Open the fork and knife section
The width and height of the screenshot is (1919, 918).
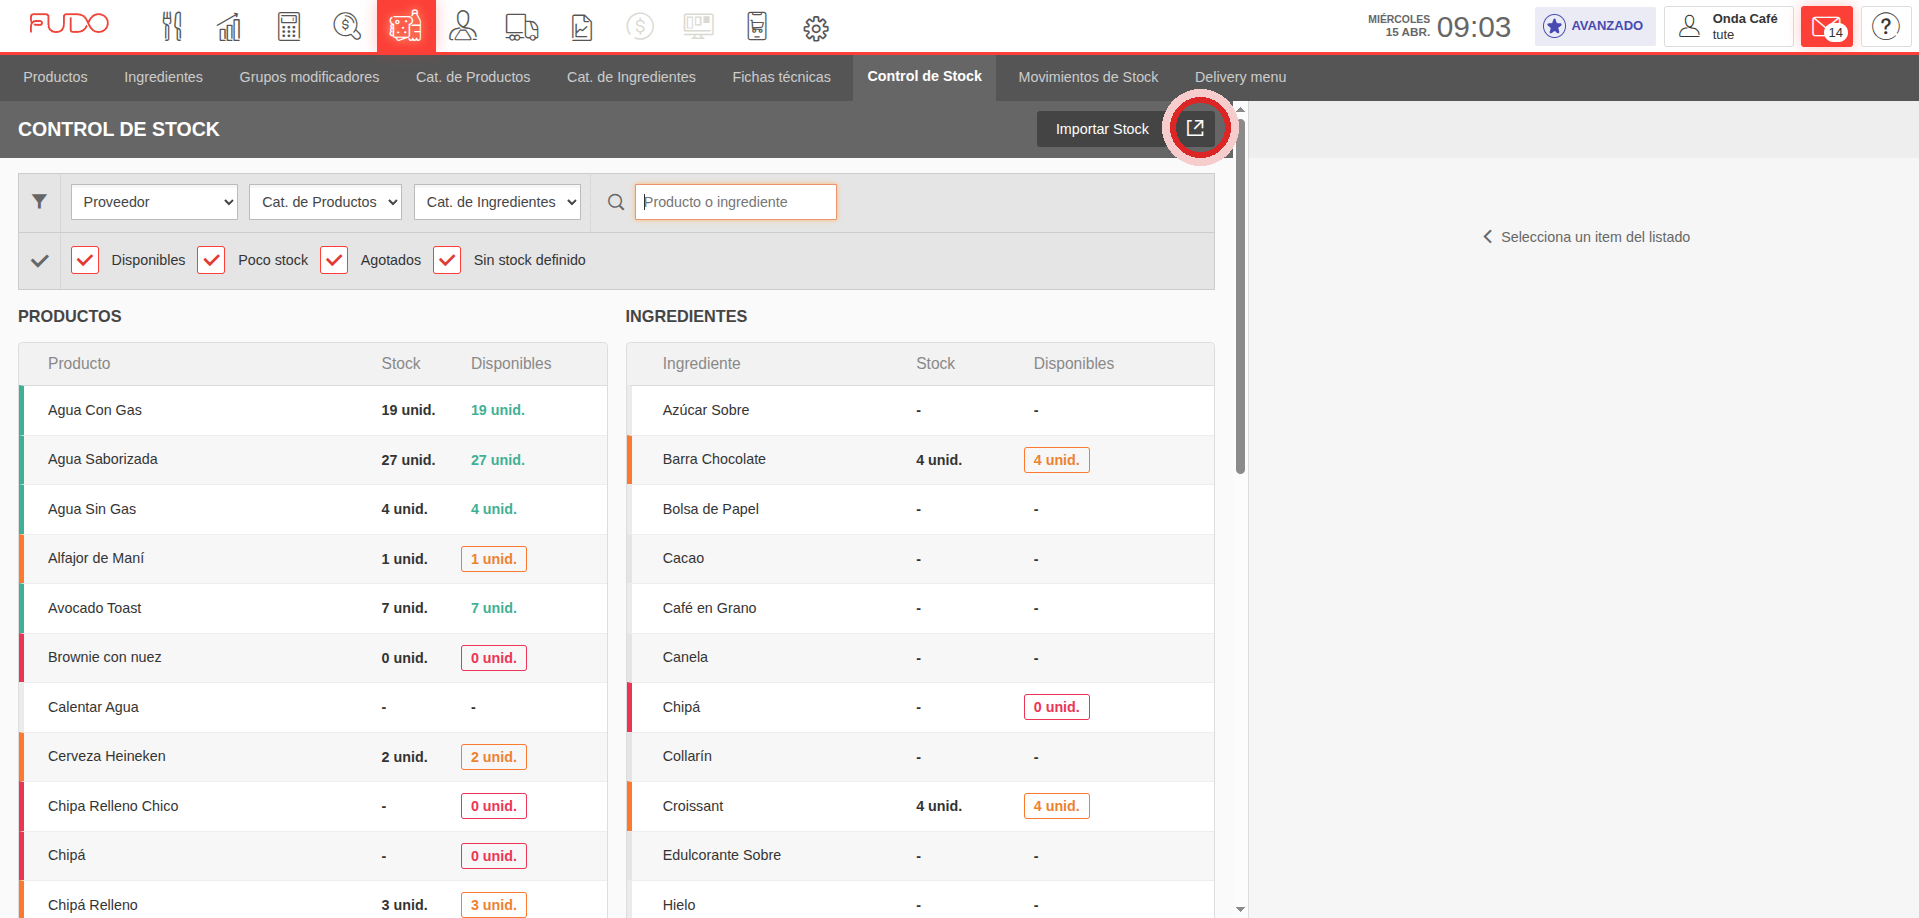(x=172, y=26)
